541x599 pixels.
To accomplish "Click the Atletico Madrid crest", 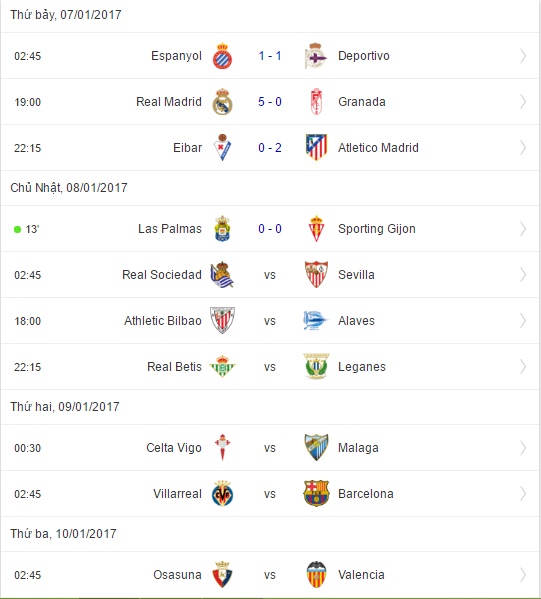I will 316,147.
